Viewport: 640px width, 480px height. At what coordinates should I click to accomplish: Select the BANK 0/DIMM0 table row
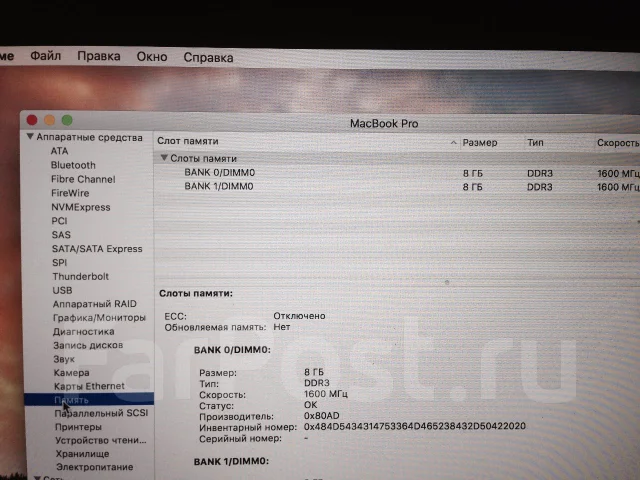tap(397, 173)
